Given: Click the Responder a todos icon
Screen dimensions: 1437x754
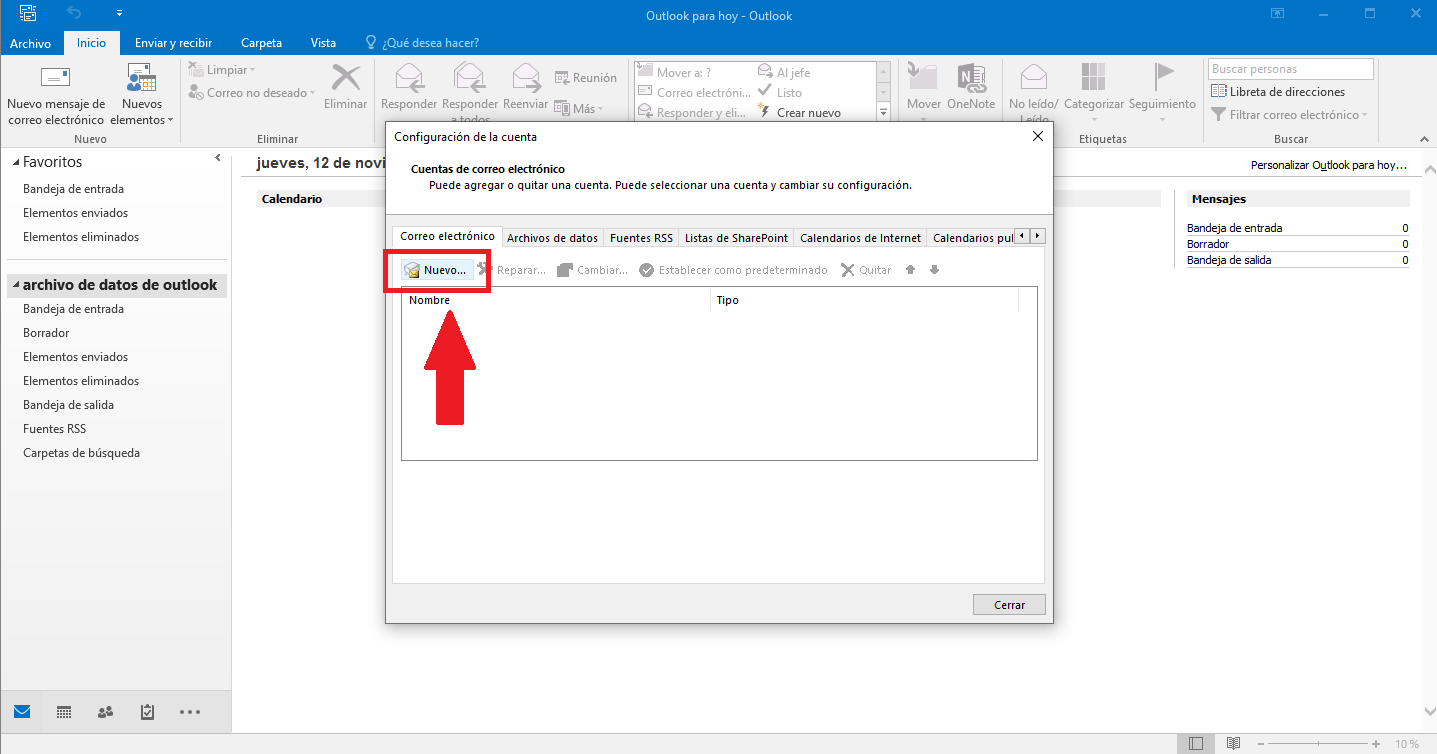Looking at the screenshot, I should coord(469,78).
